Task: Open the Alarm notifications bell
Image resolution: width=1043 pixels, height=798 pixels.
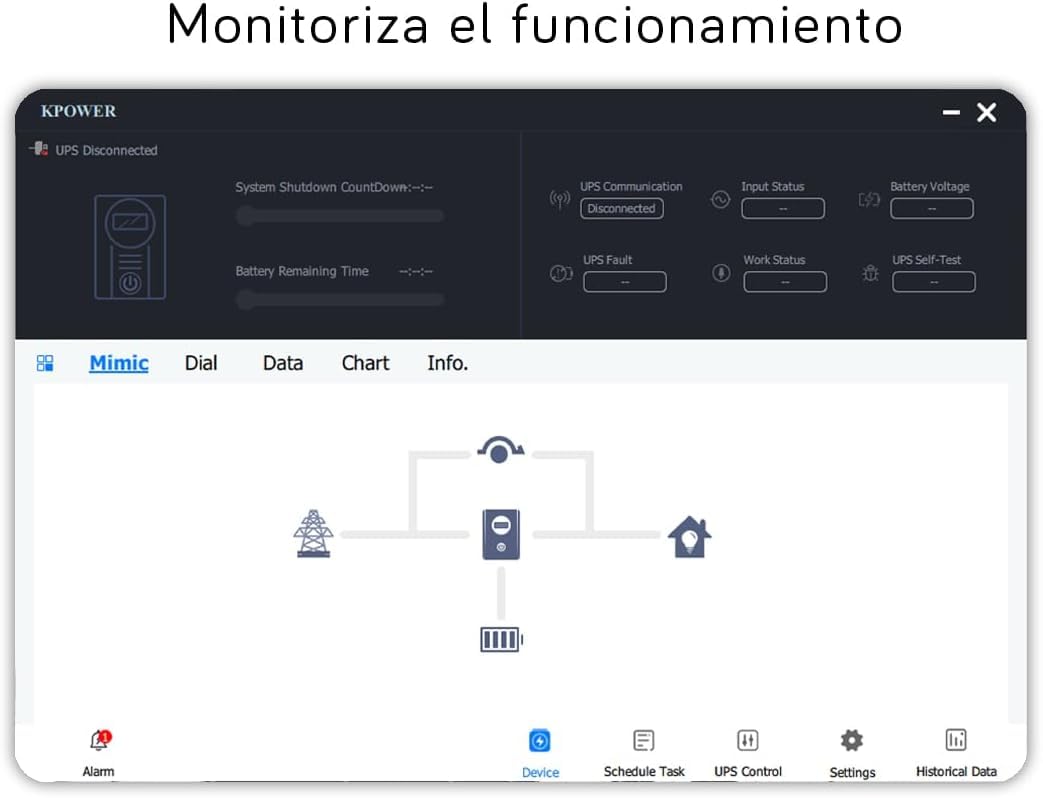Action: coord(100,740)
